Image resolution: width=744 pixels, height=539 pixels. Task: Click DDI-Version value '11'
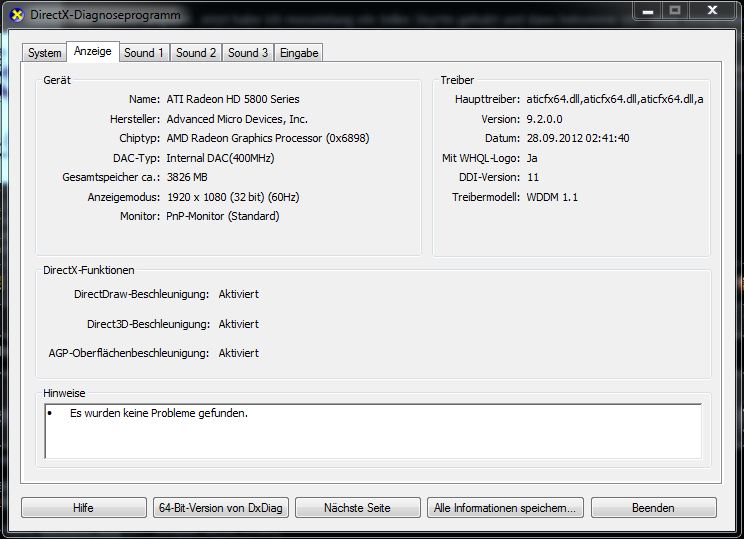[533, 177]
